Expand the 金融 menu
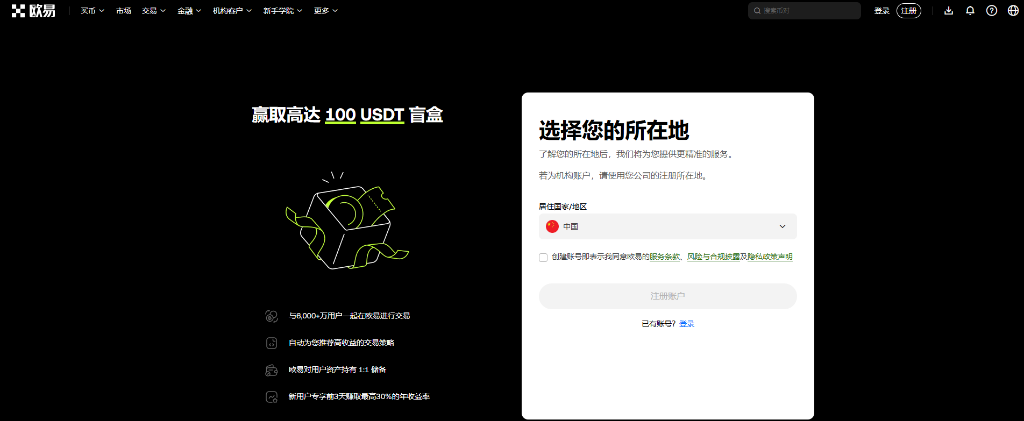Image resolution: width=1024 pixels, height=421 pixels. [188, 11]
